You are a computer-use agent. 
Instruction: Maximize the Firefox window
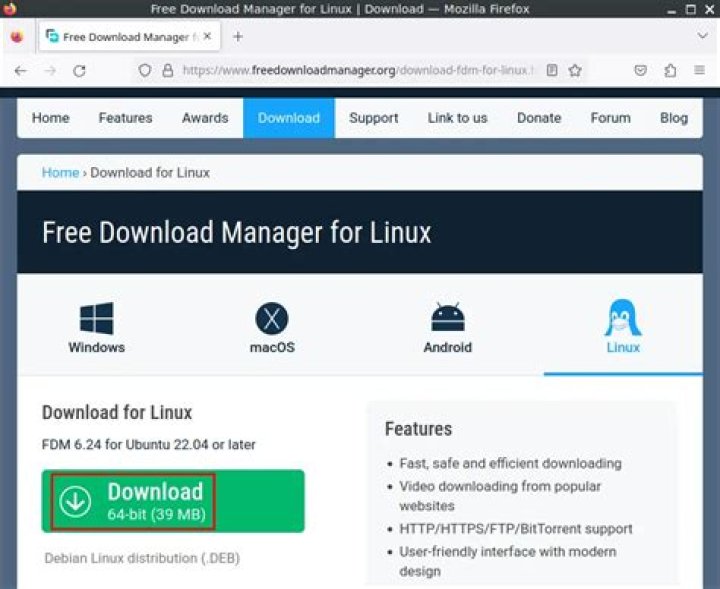[x=691, y=9]
